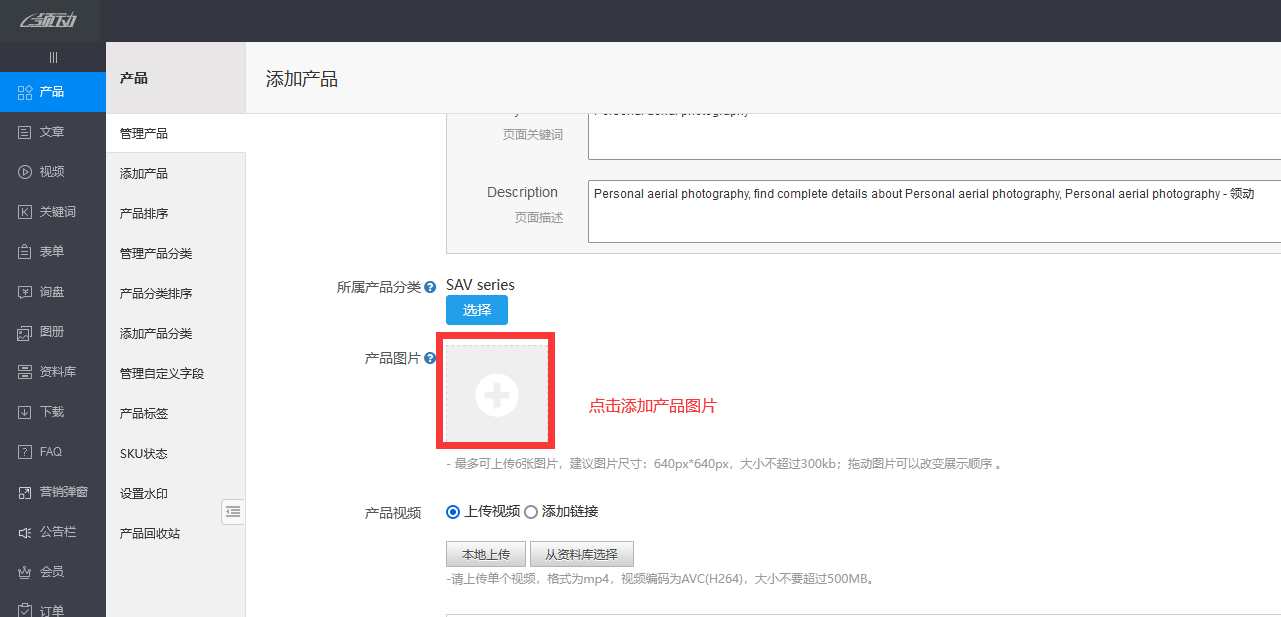
Task: Open the 会员 section
Action: [52, 571]
